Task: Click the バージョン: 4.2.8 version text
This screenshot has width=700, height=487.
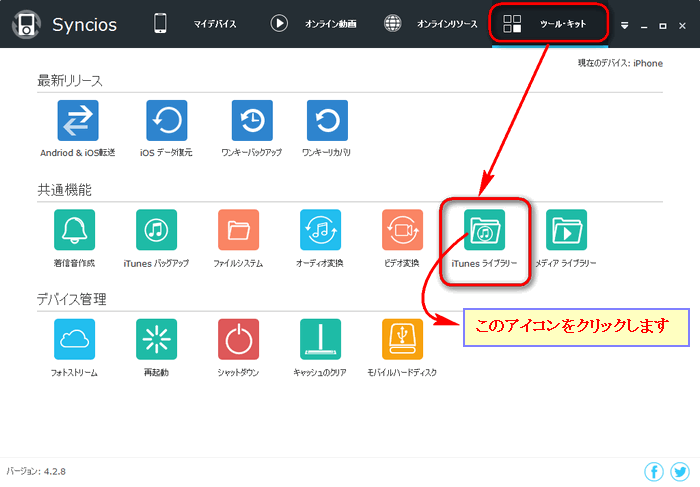Action: coord(36,471)
